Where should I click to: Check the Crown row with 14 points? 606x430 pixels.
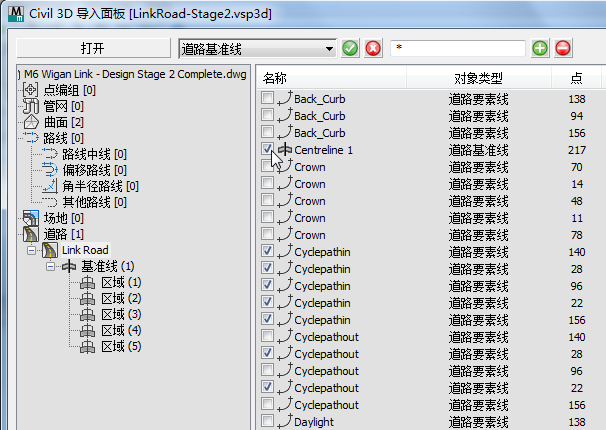click(x=267, y=183)
